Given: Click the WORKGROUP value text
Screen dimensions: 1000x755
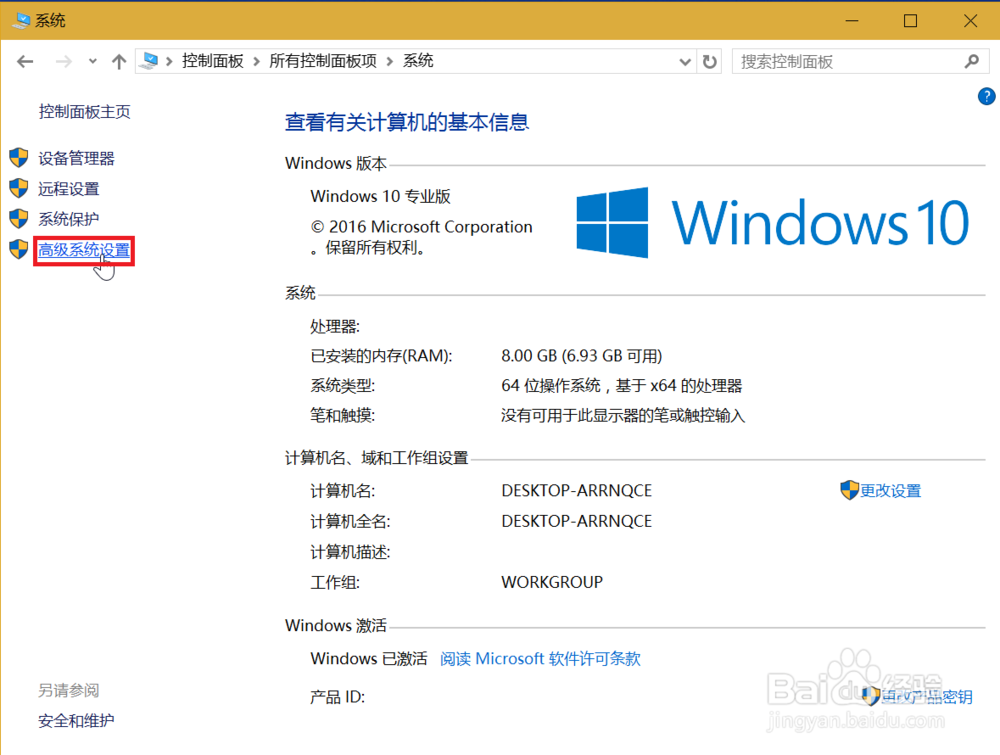Looking at the screenshot, I should pos(552,582).
